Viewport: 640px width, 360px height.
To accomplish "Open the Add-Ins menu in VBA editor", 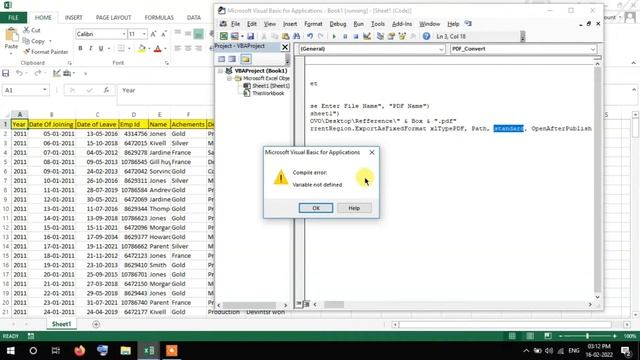I will [402, 24].
